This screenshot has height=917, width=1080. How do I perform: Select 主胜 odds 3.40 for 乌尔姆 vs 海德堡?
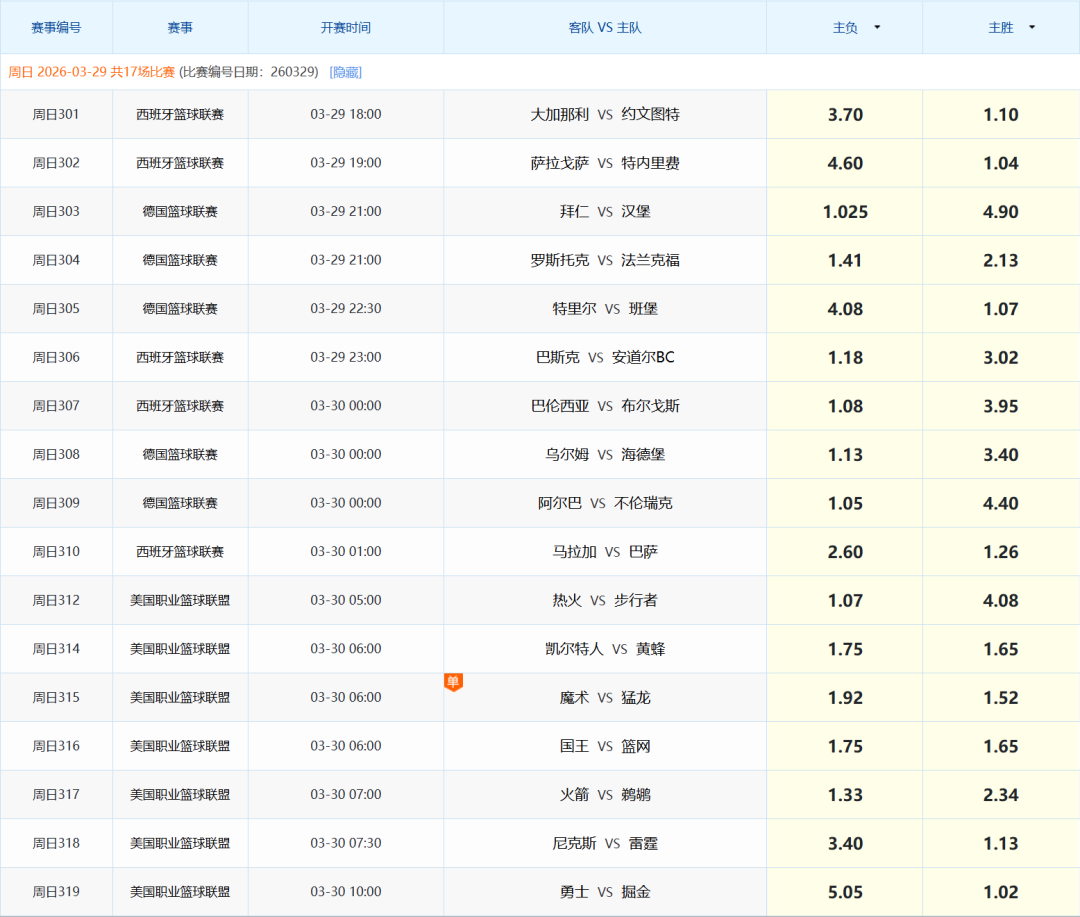tap(1001, 455)
